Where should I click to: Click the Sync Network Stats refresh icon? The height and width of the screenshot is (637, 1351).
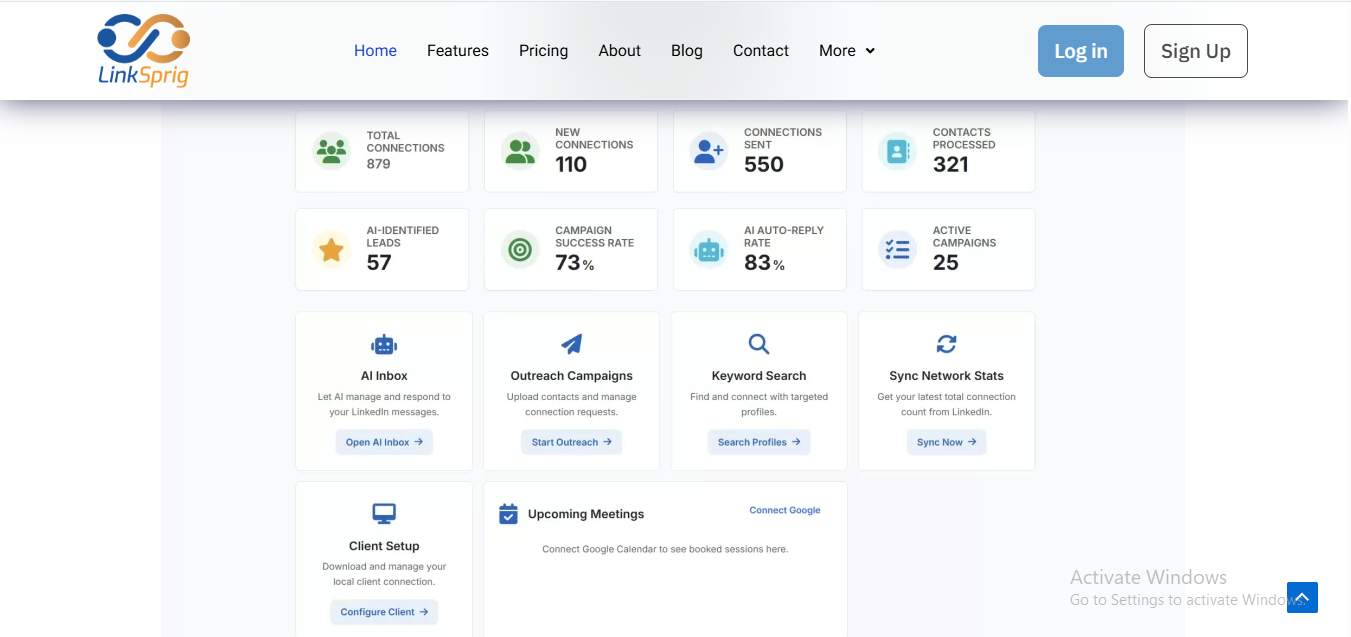(946, 344)
